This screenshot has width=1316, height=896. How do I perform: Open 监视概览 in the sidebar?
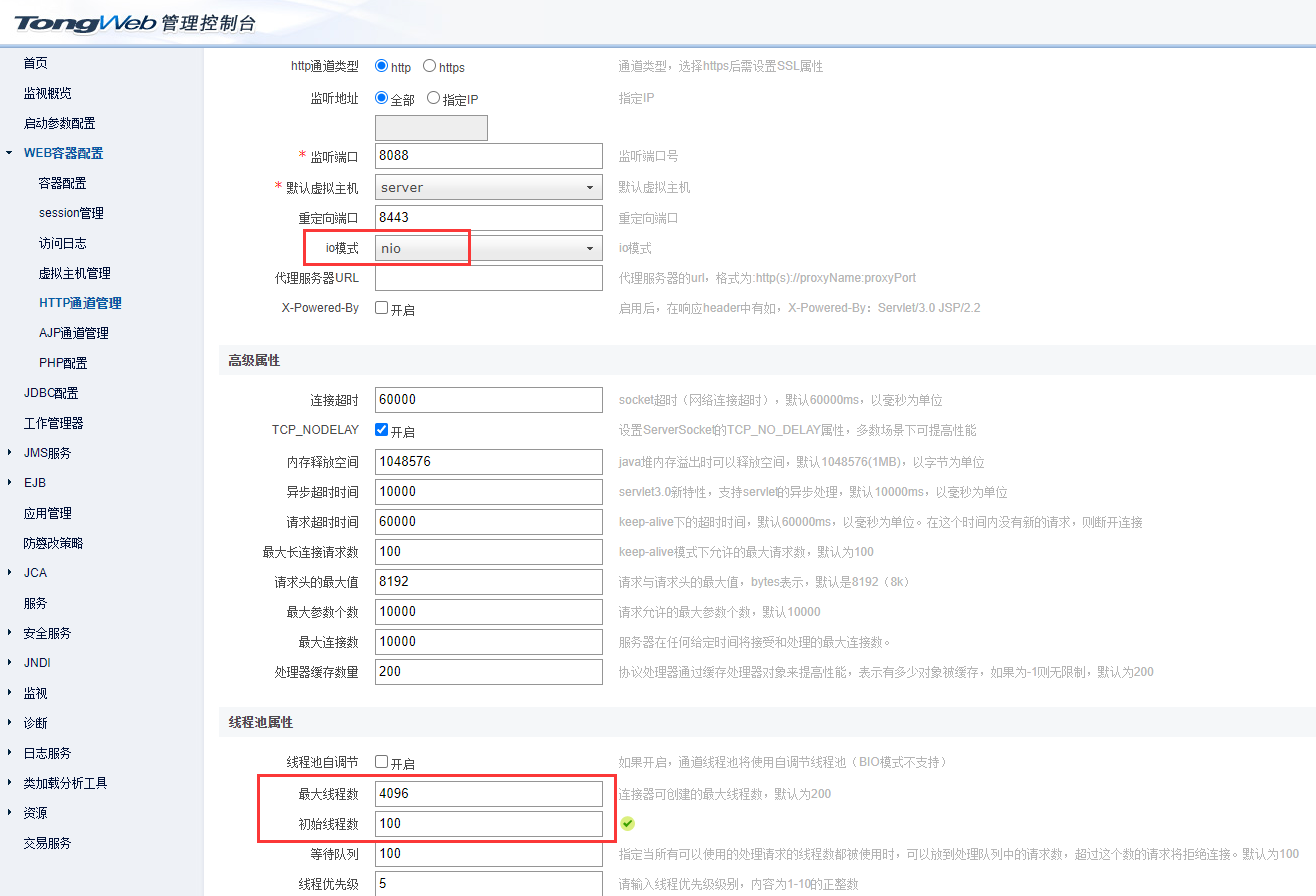pyautogui.click(x=48, y=93)
